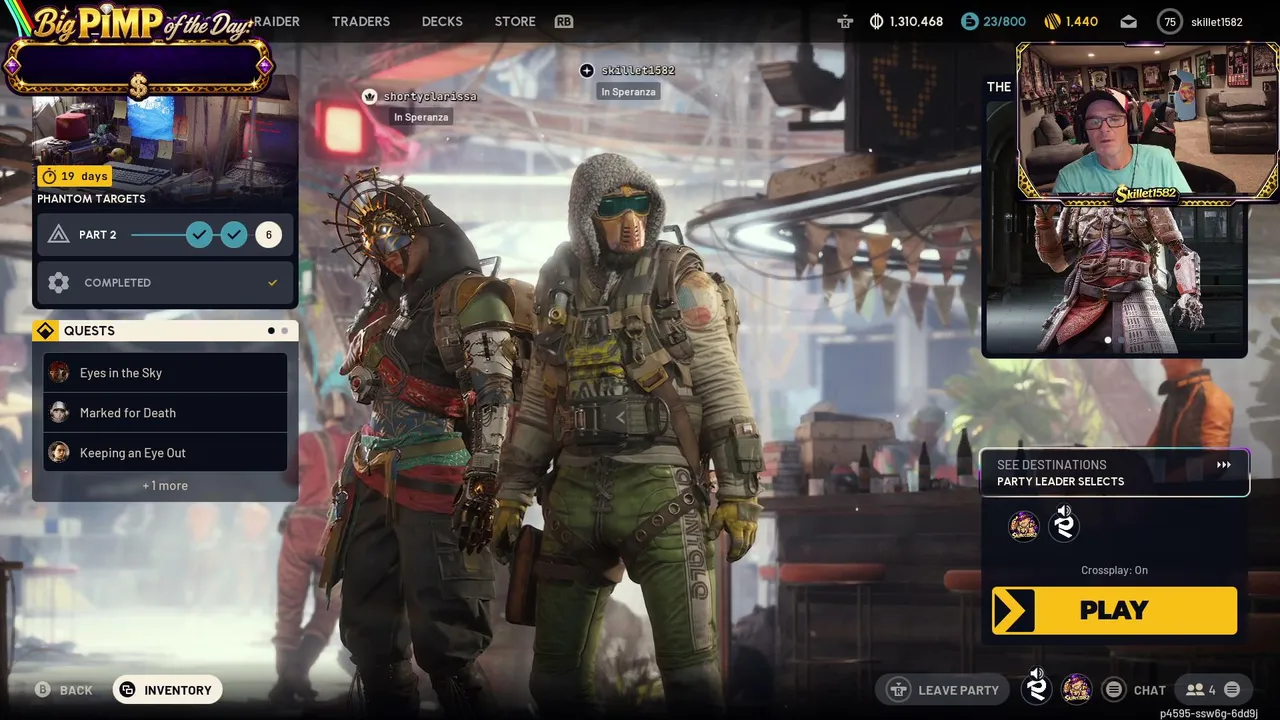Open the Eyes in the Sky quest

(x=165, y=373)
